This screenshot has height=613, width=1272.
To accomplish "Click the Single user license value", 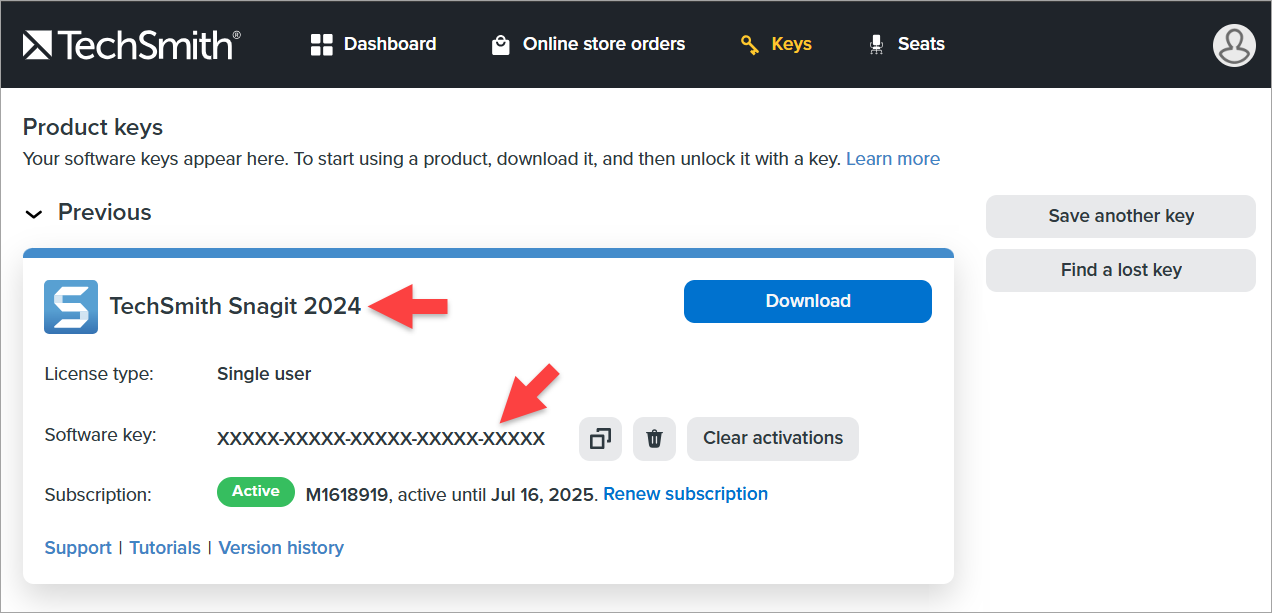I will coord(264,374).
